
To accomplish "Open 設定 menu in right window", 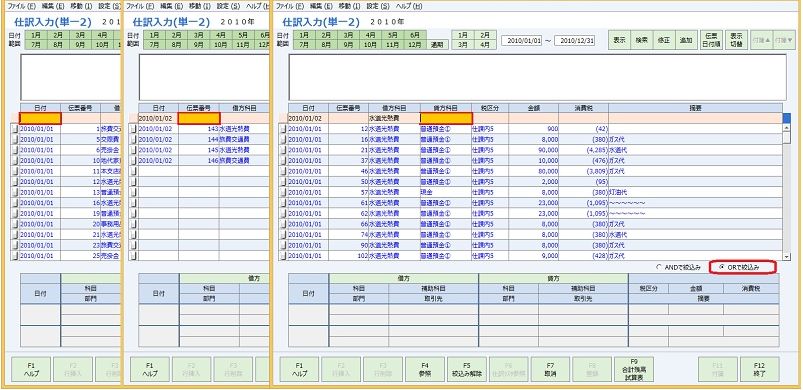I will point(378,7).
